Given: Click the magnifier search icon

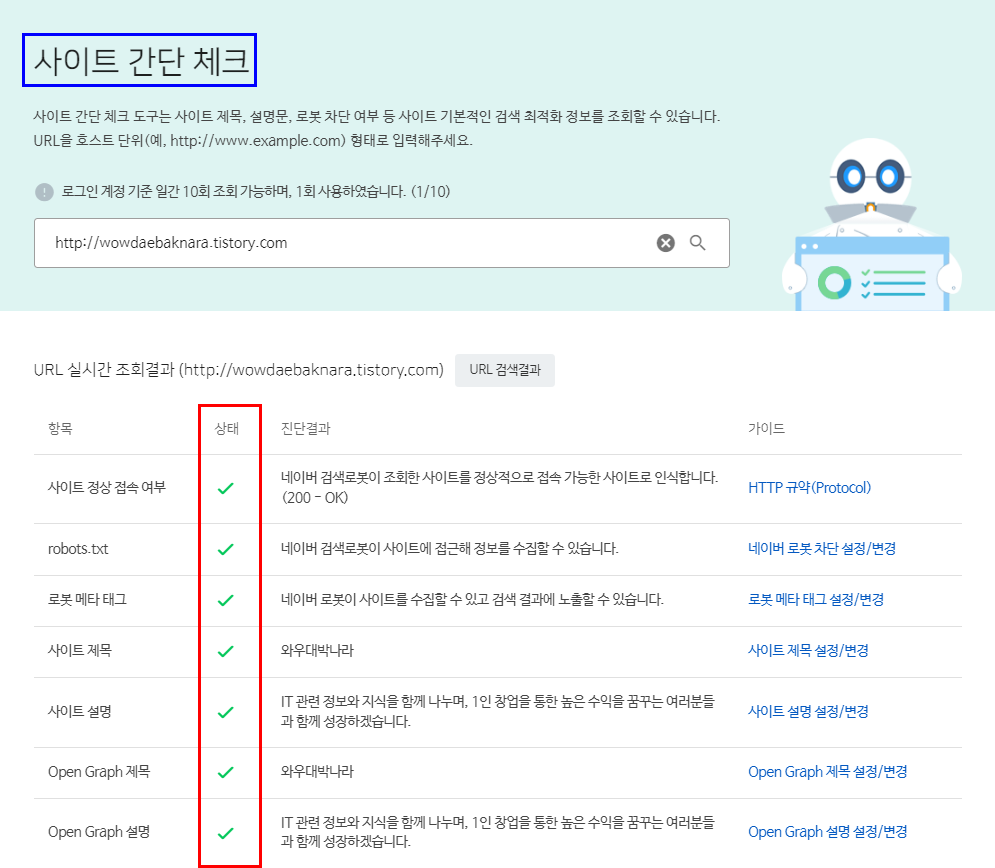Looking at the screenshot, I should point(697,242).
